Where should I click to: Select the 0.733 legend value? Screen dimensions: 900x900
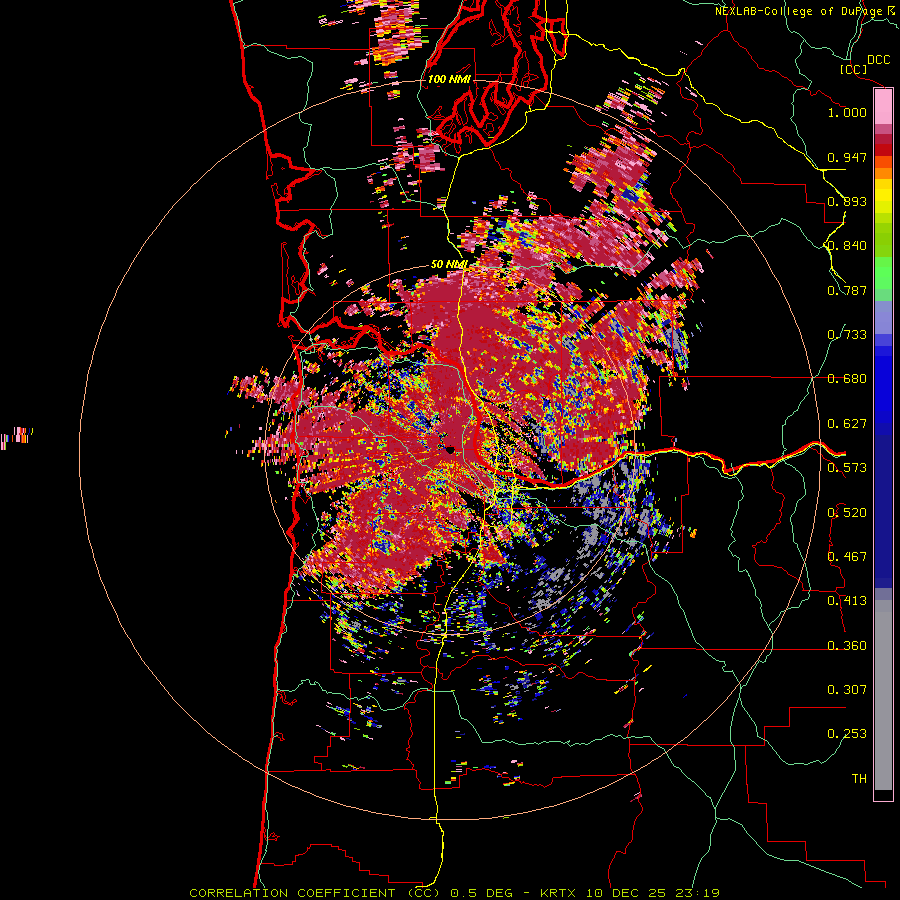coord(847,335)
